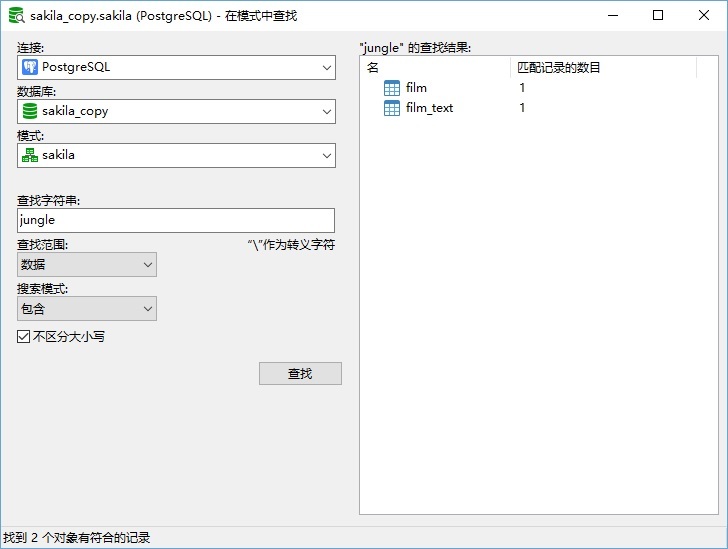Click the 名 column header

(x=436, y=68)
